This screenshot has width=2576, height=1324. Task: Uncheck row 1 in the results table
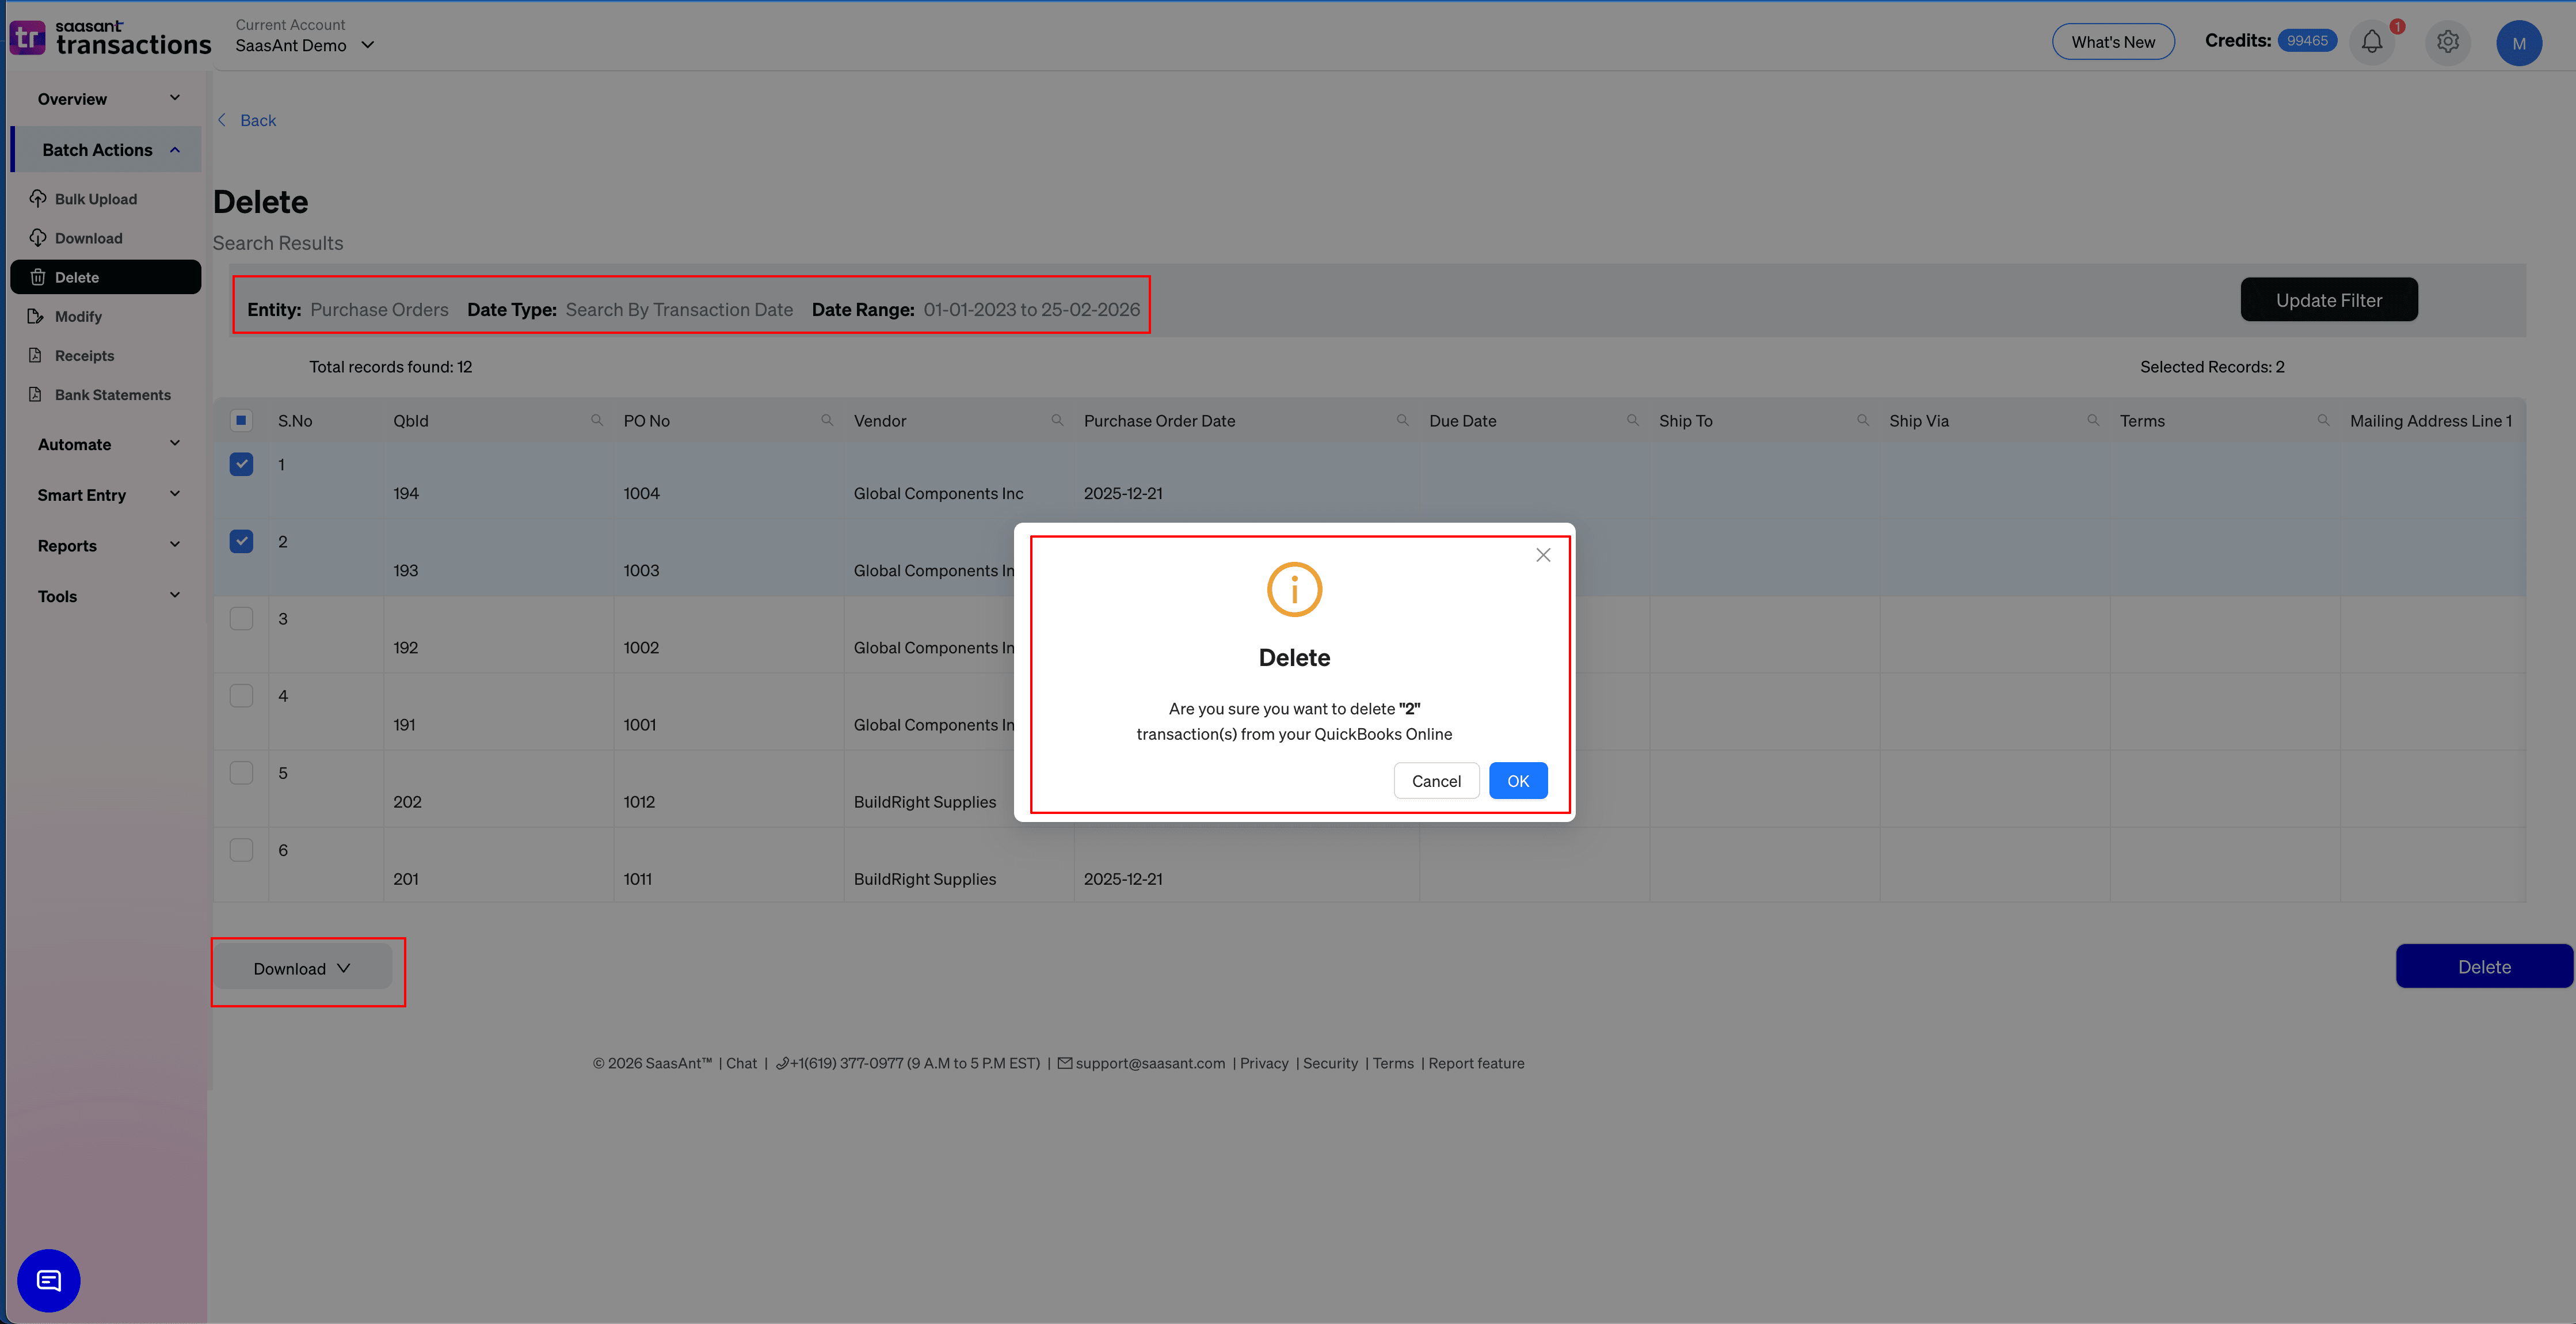(241, 464)
